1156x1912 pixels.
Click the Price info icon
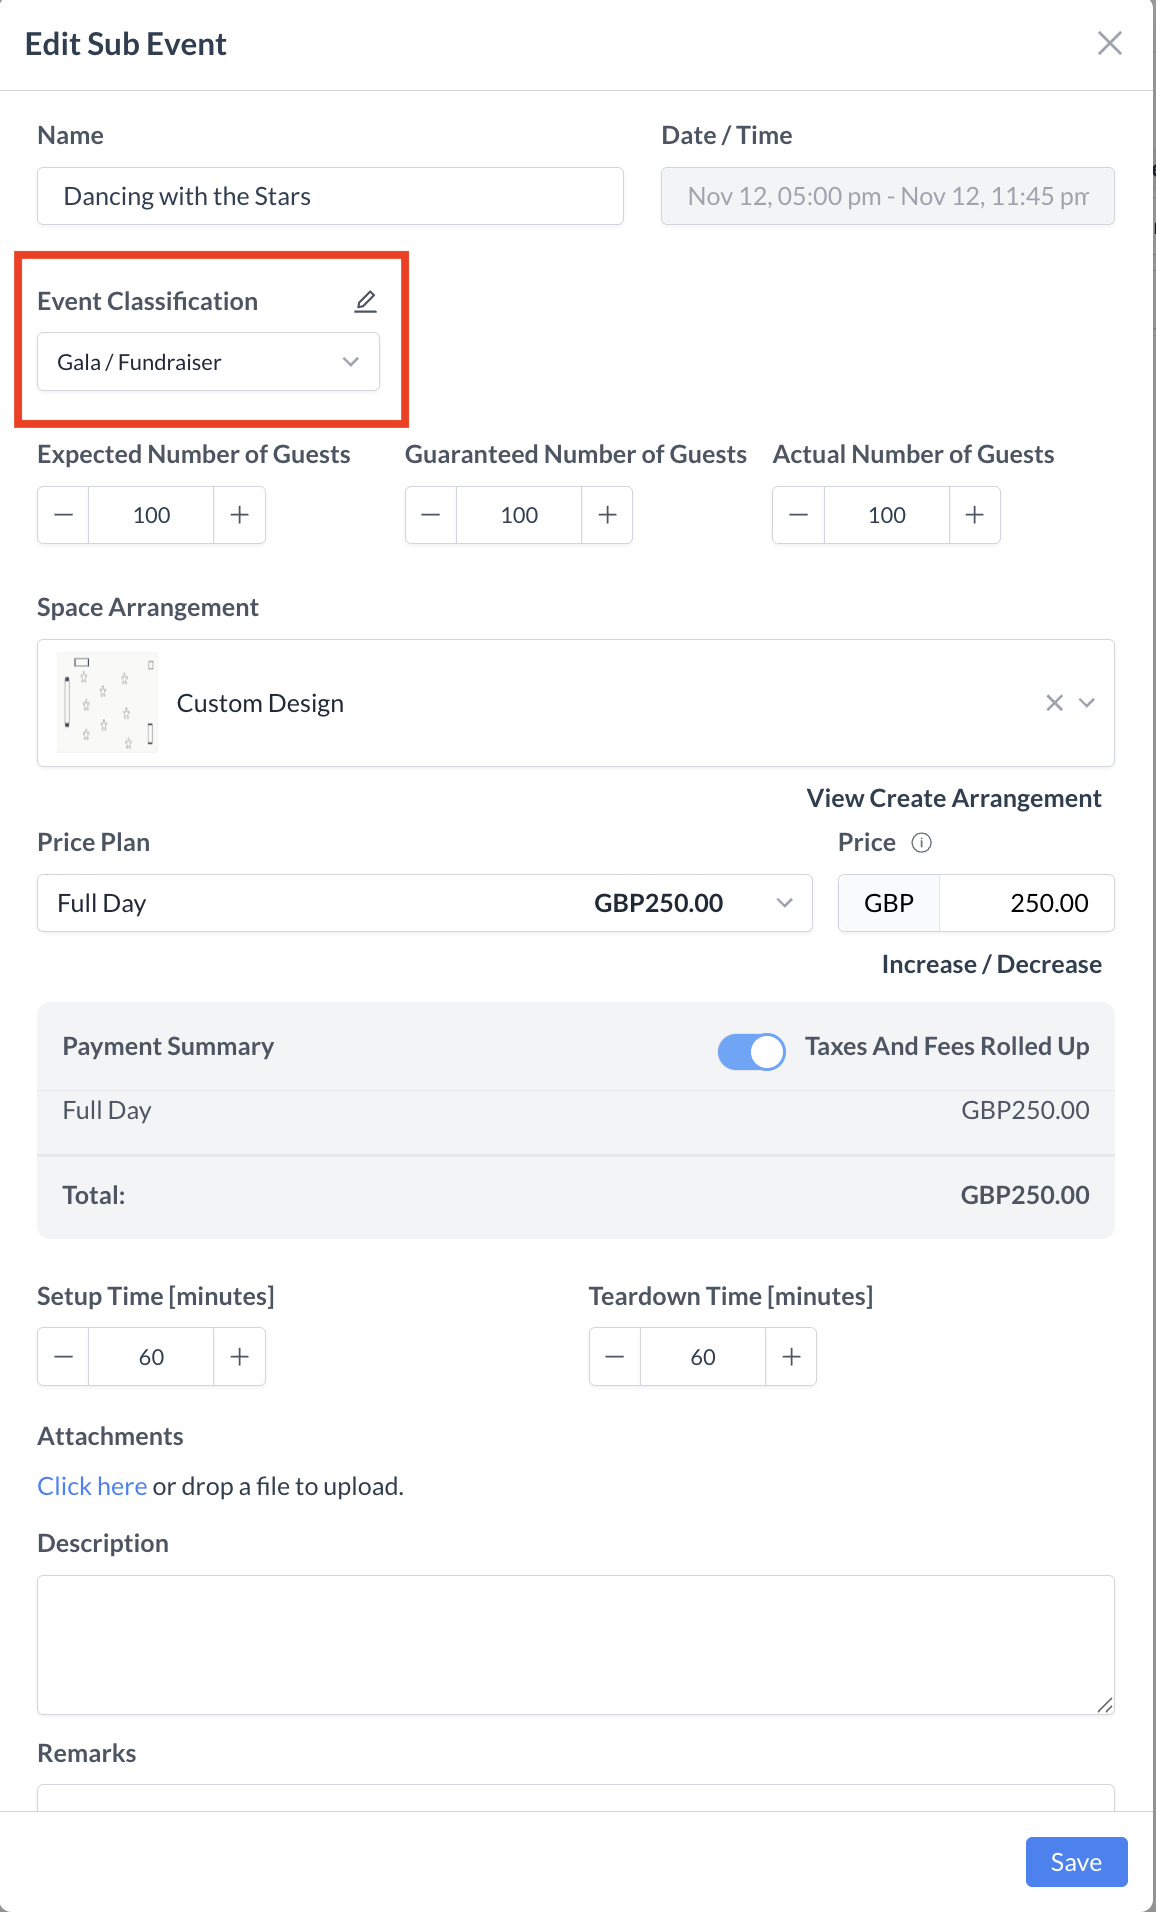[921, 843]
